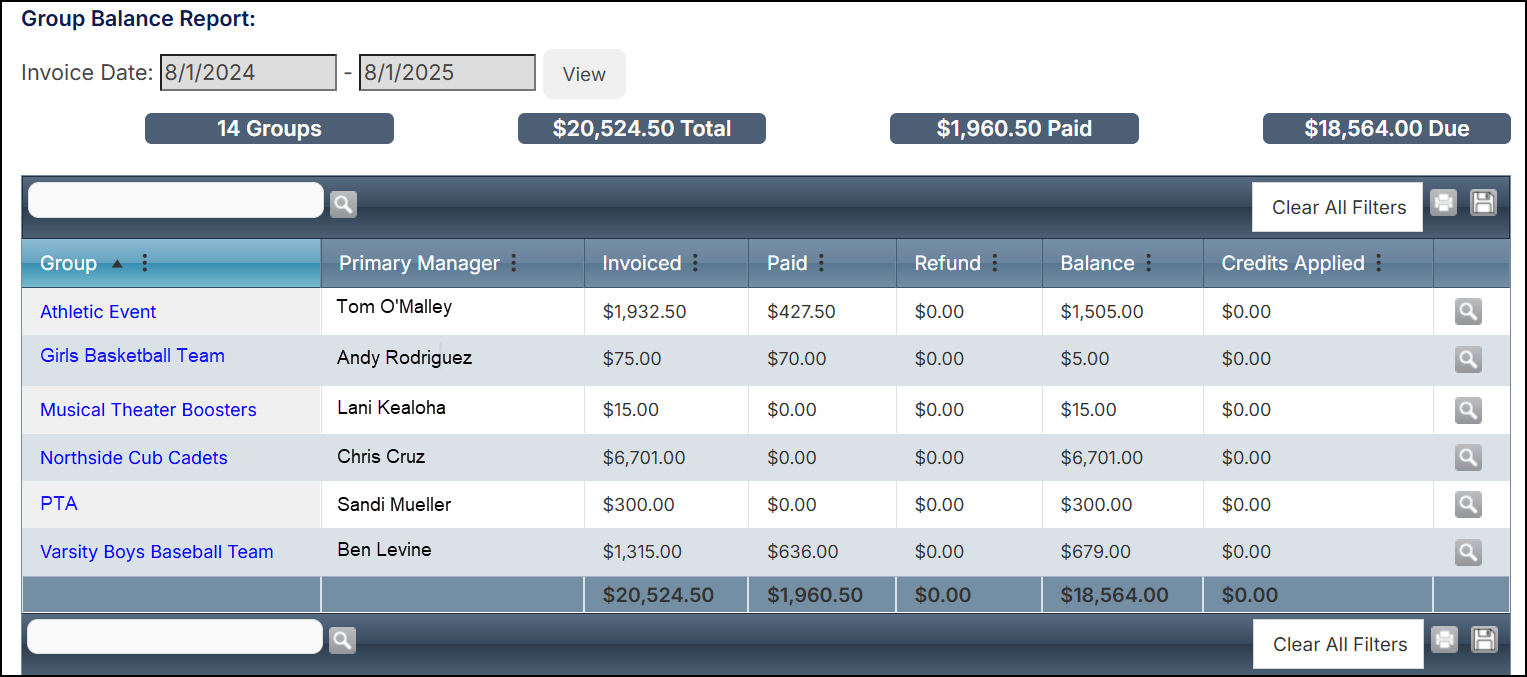Screen dimensions: 1527x677
Task: Click invoiced amount $1,932.50
Action: 644,312
